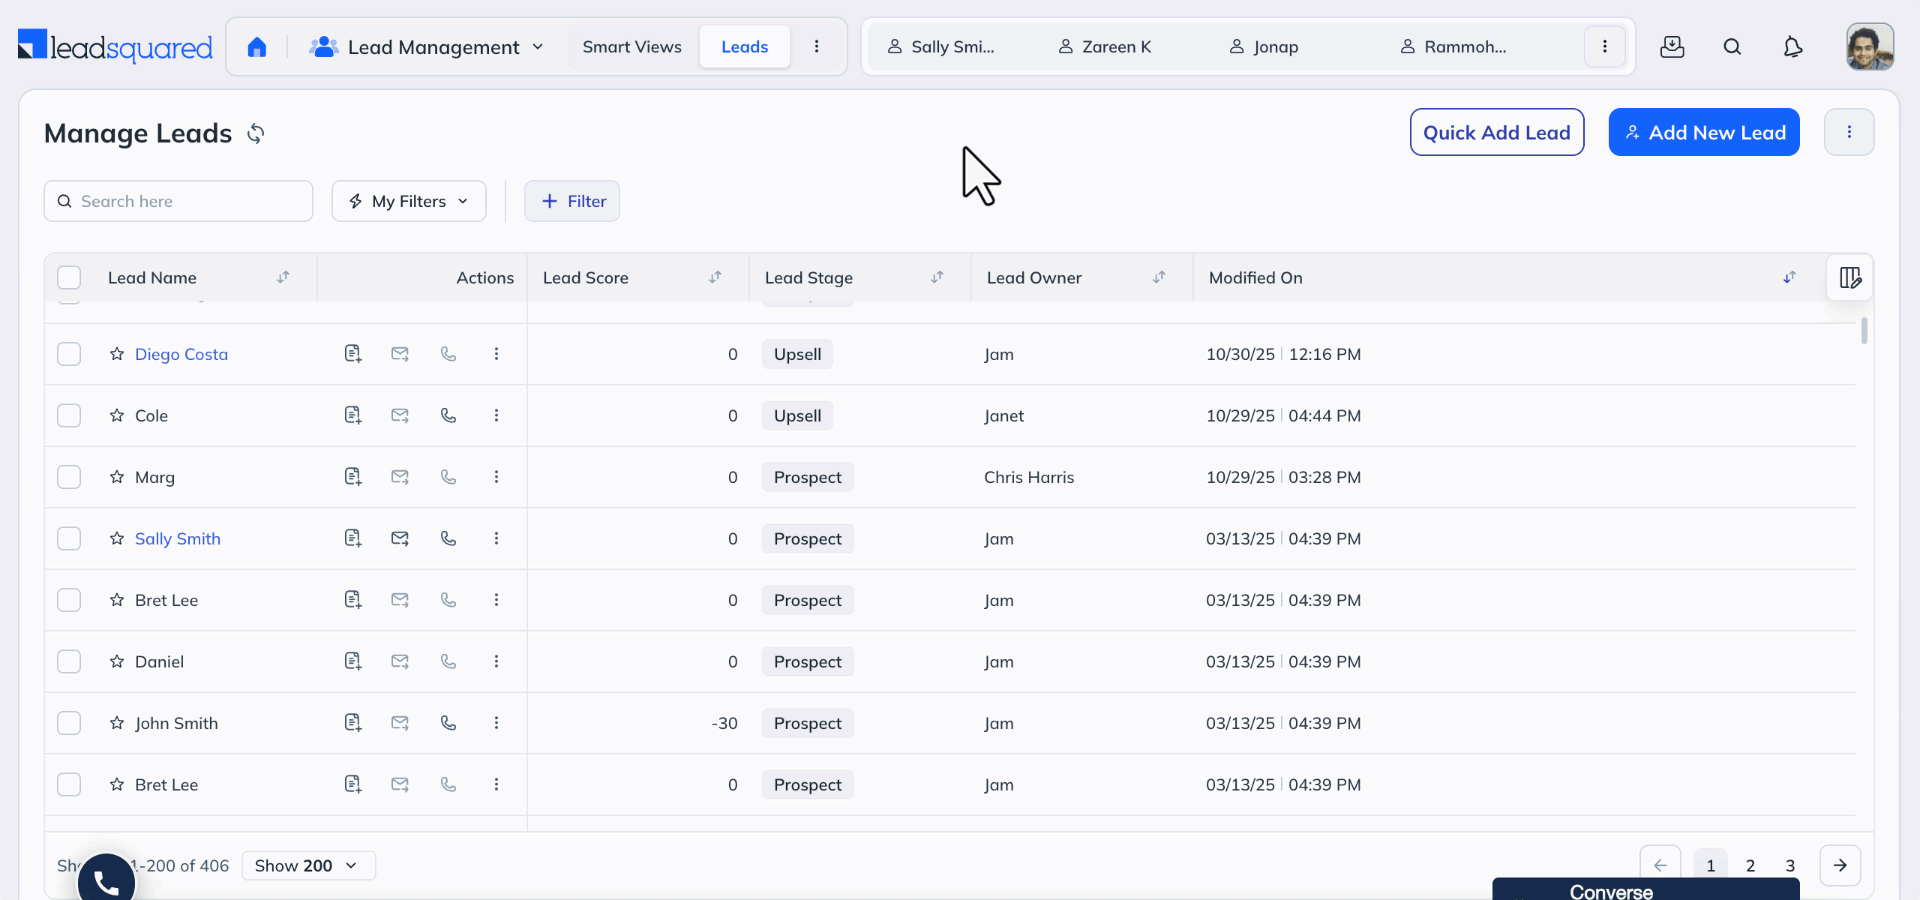Call Sally Smith using phone icon
Viewport: 1920px width, 900px height.
[447, 538]
